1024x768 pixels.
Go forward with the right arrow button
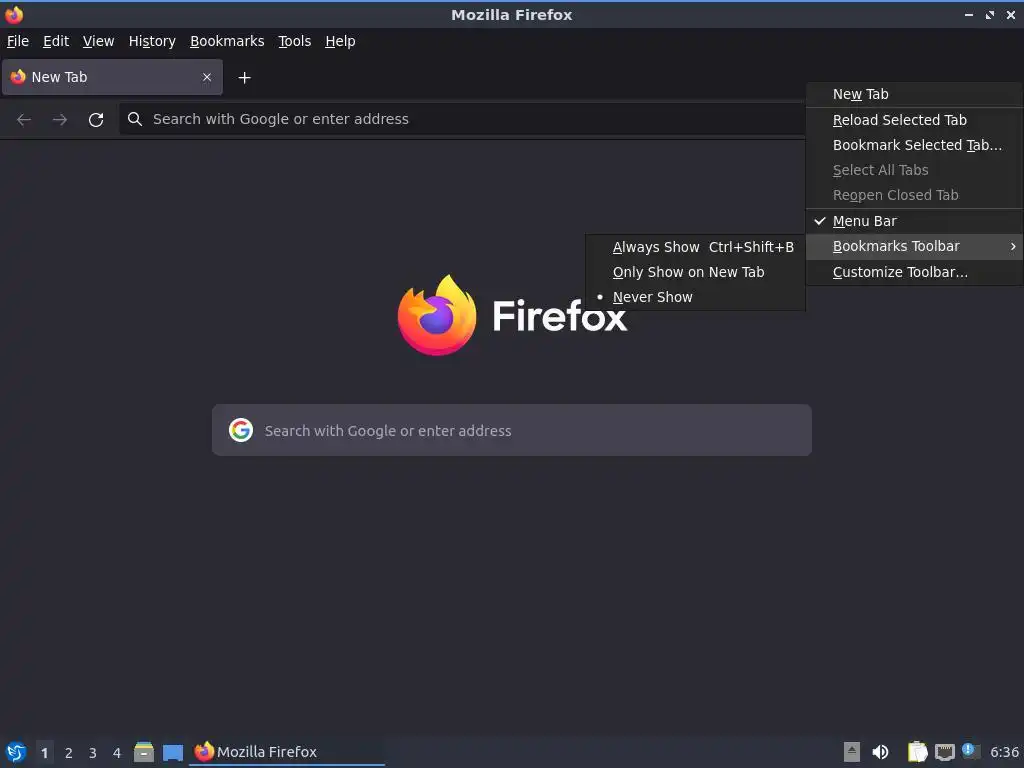[x=59, y=120]
